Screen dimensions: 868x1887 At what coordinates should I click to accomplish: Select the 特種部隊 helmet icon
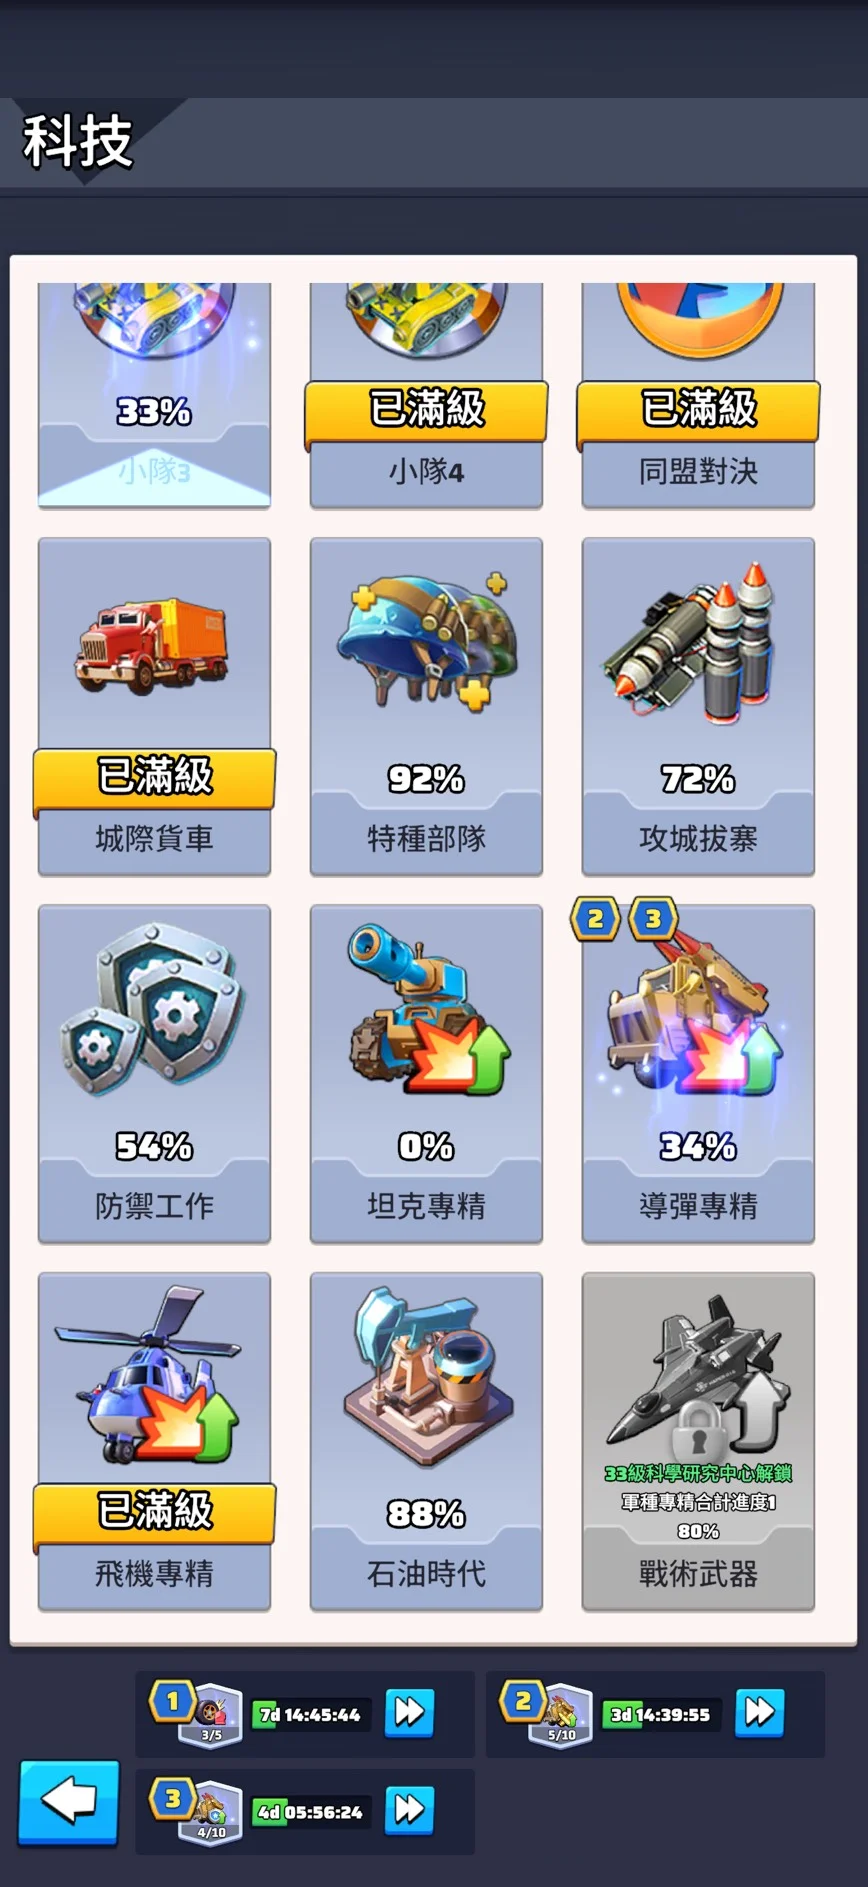427,642
